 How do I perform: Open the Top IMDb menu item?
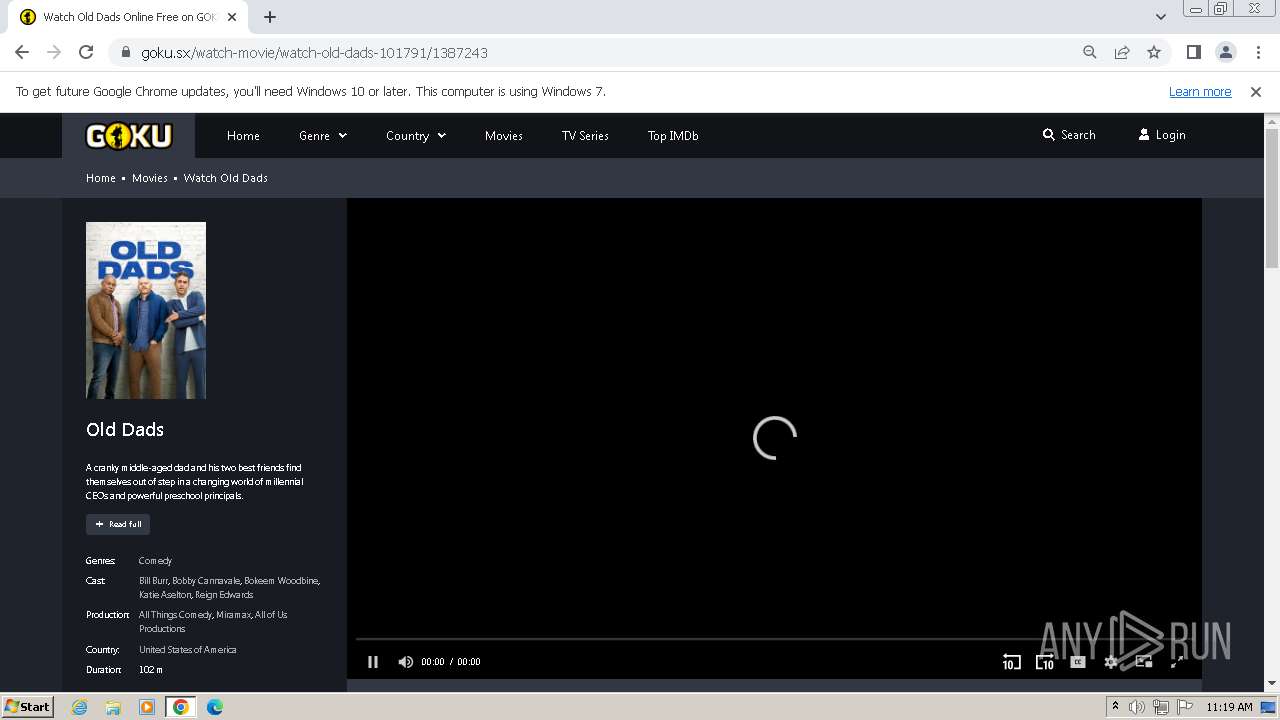673,136
